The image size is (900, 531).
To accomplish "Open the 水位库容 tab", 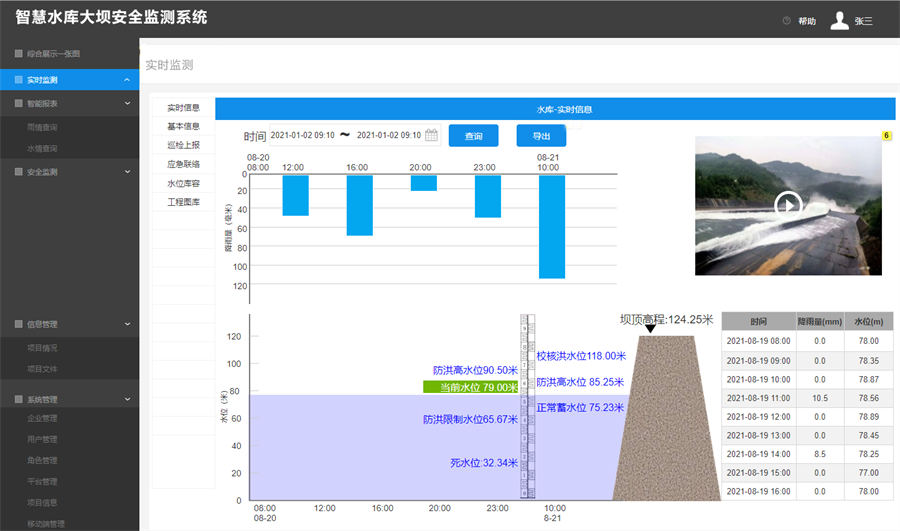I will [183, 184].
